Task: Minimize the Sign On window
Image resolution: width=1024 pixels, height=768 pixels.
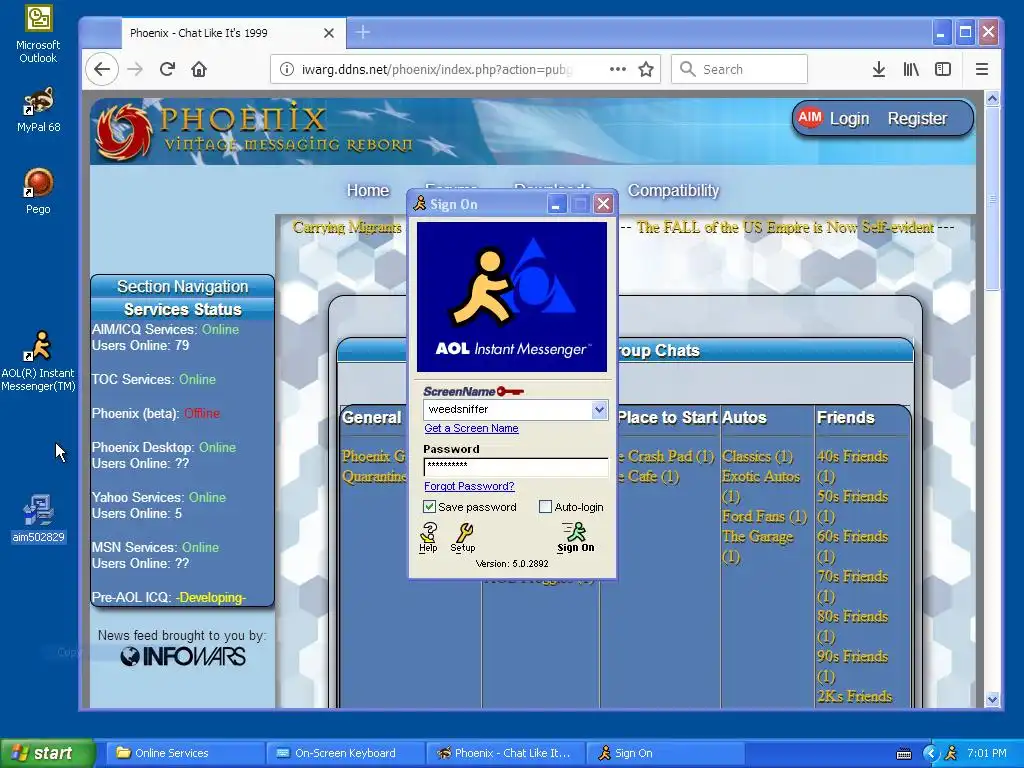Action: click(556, 204)
